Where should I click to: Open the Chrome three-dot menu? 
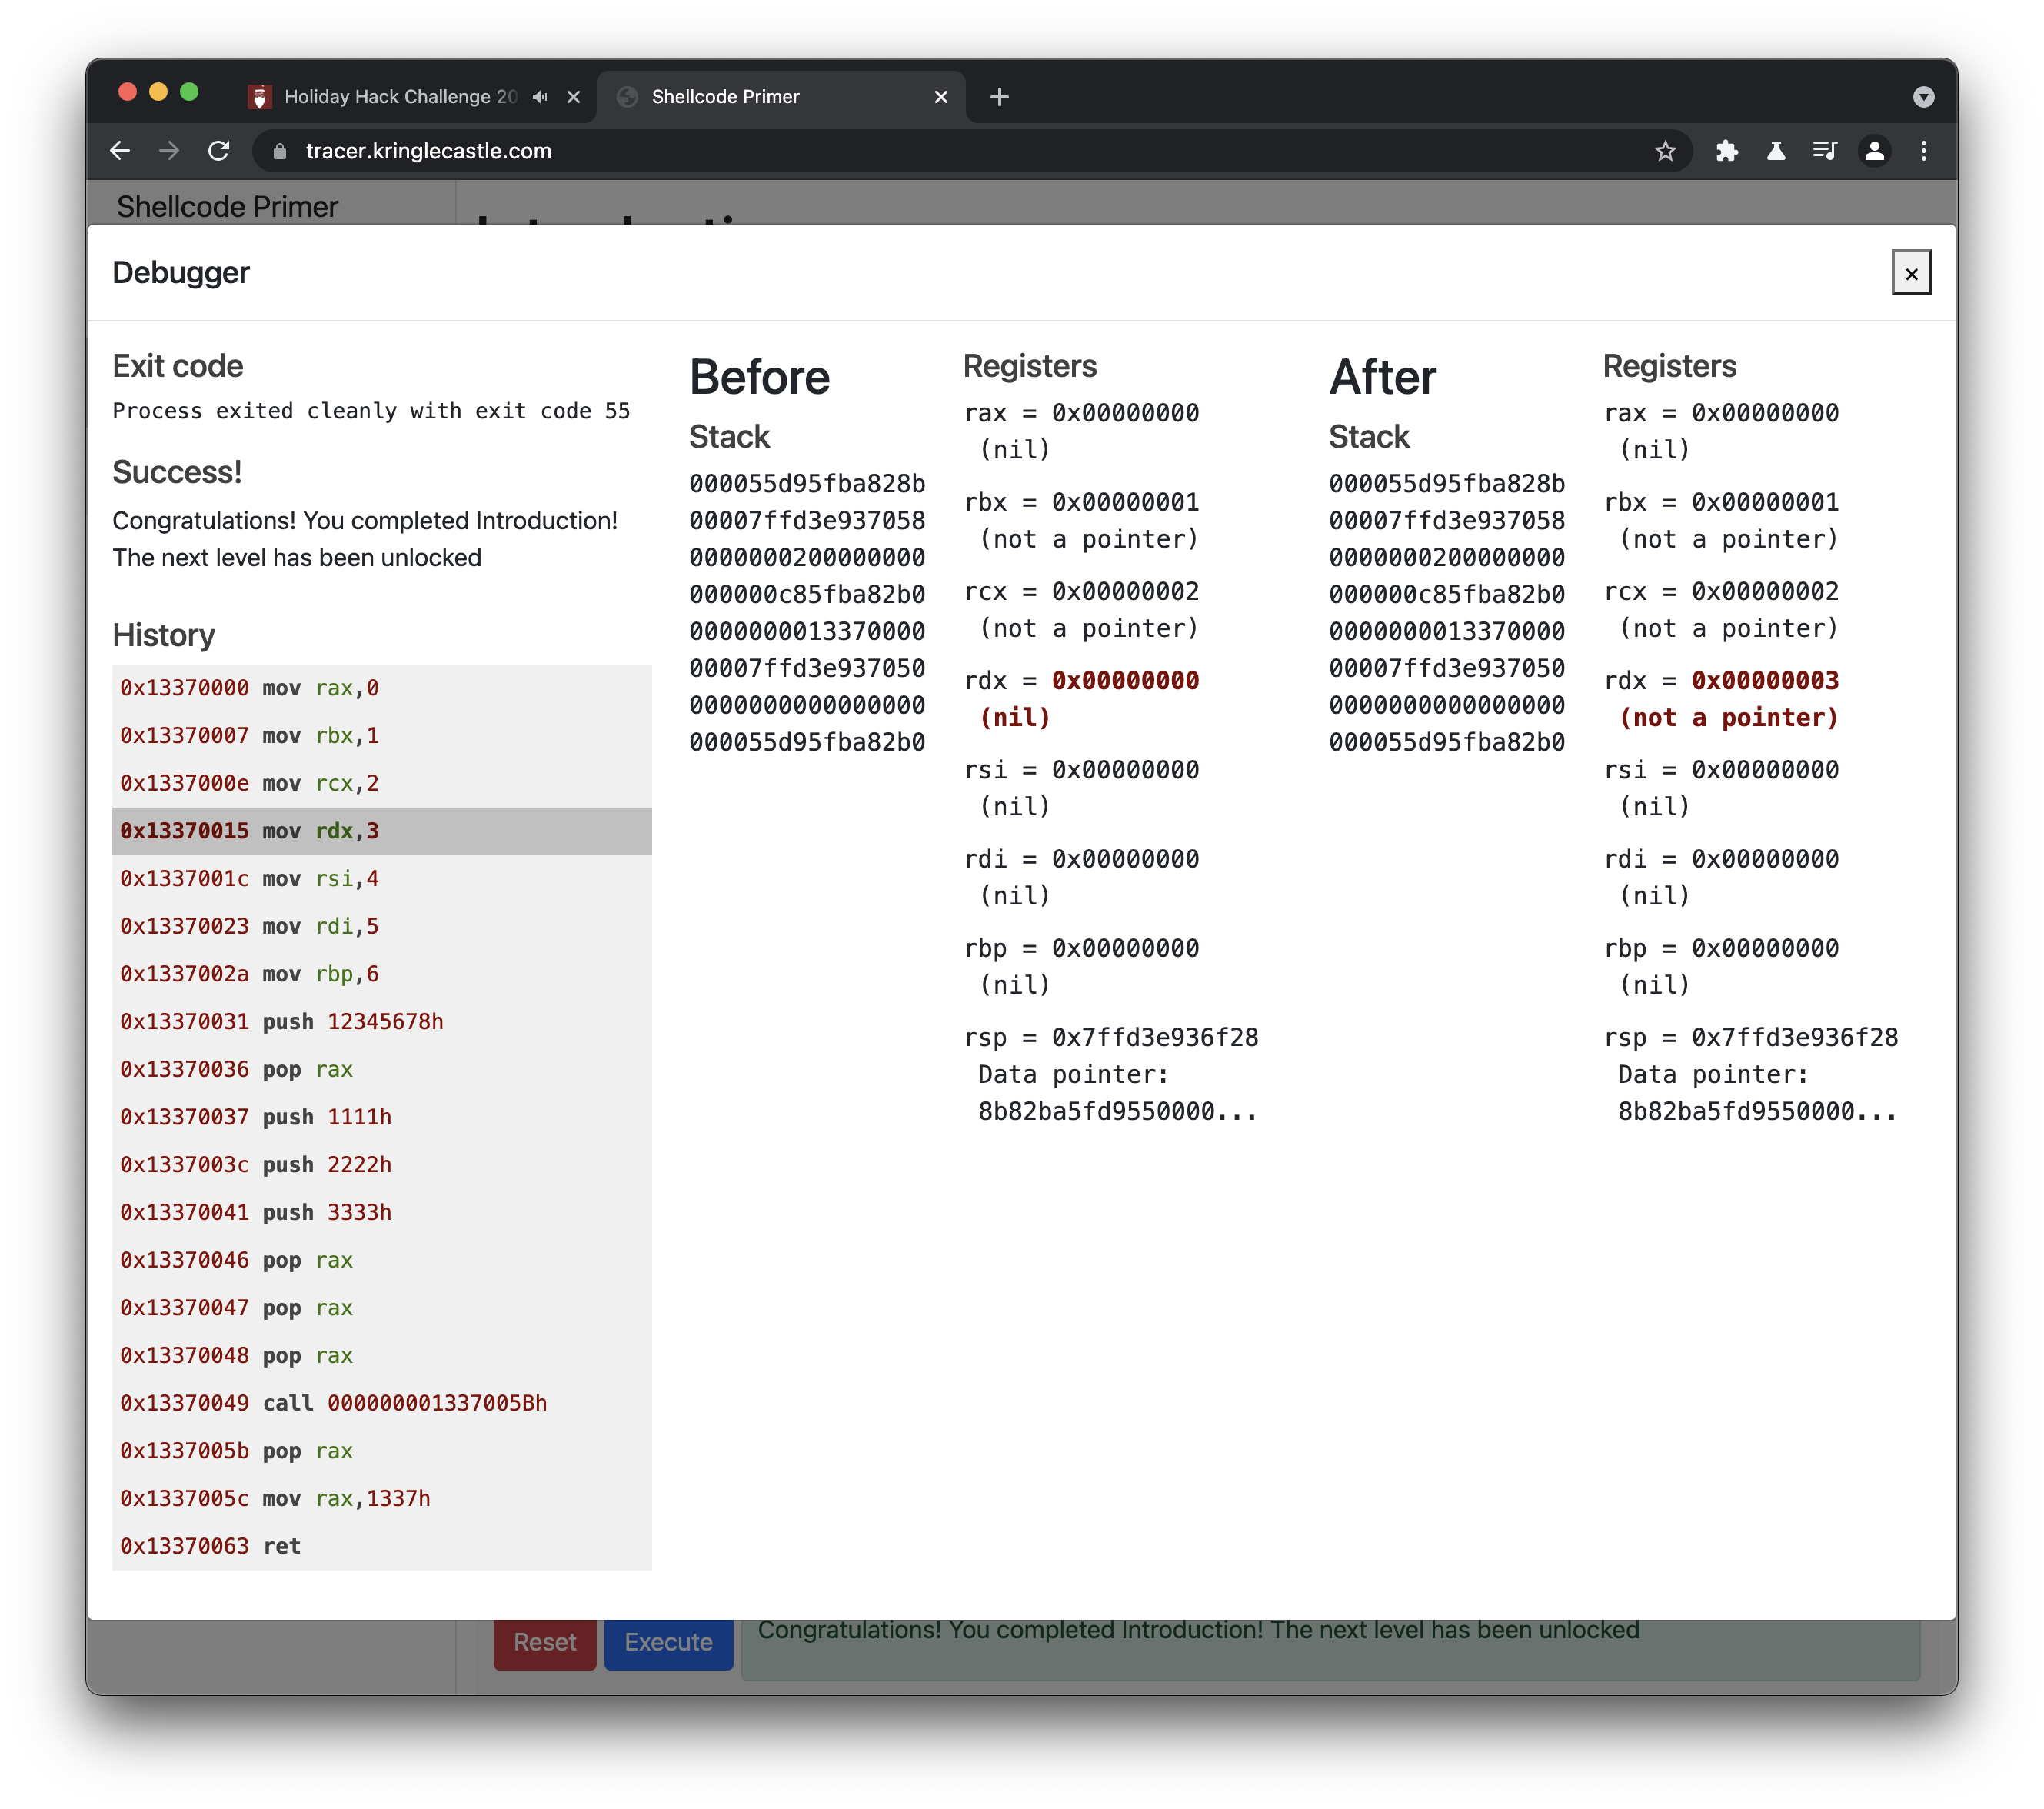click(1924, 151)
